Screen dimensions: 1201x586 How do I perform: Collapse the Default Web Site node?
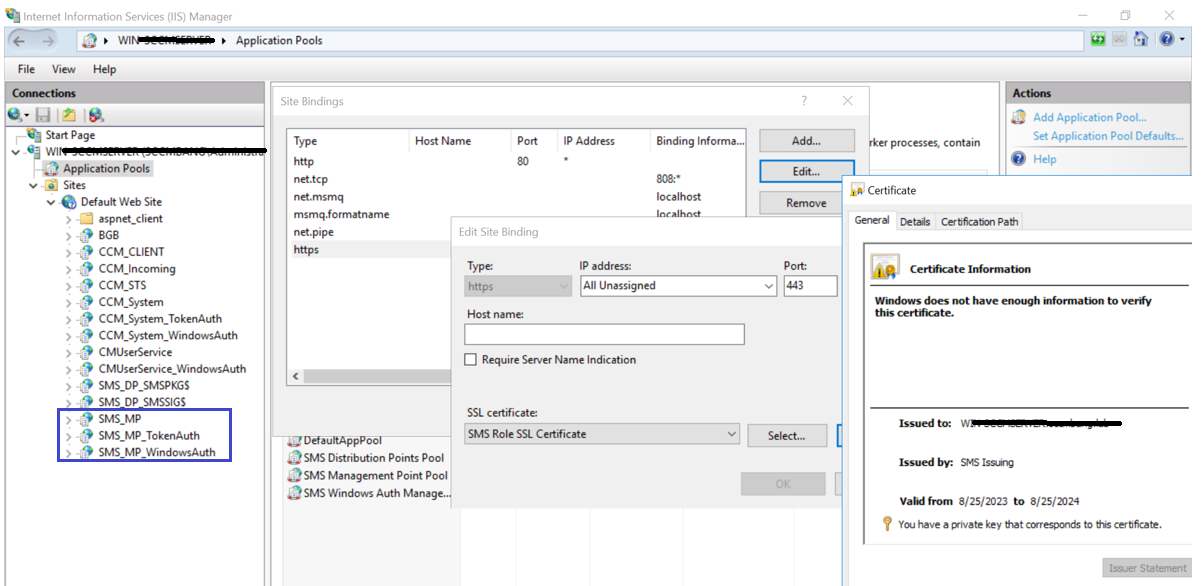(52, 202)
